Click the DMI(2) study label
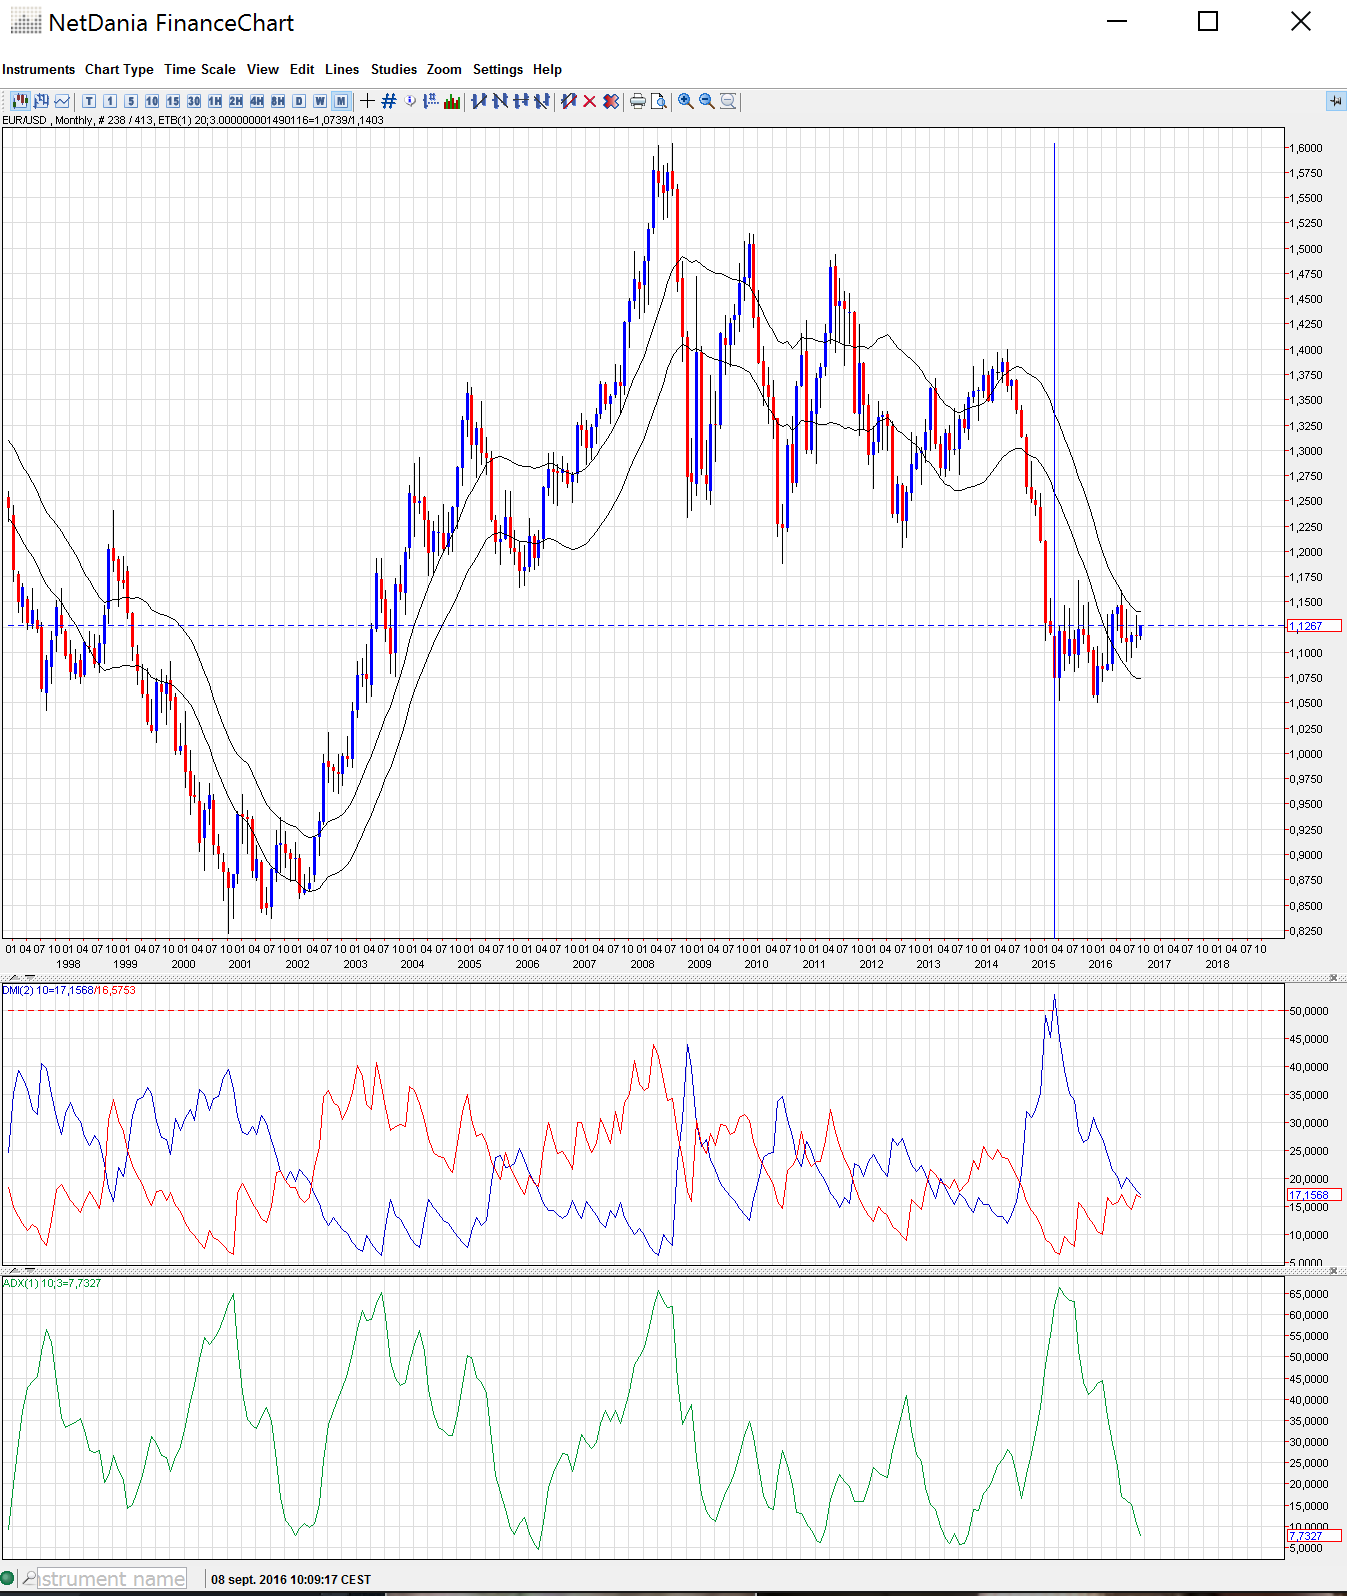 point(69,990)
